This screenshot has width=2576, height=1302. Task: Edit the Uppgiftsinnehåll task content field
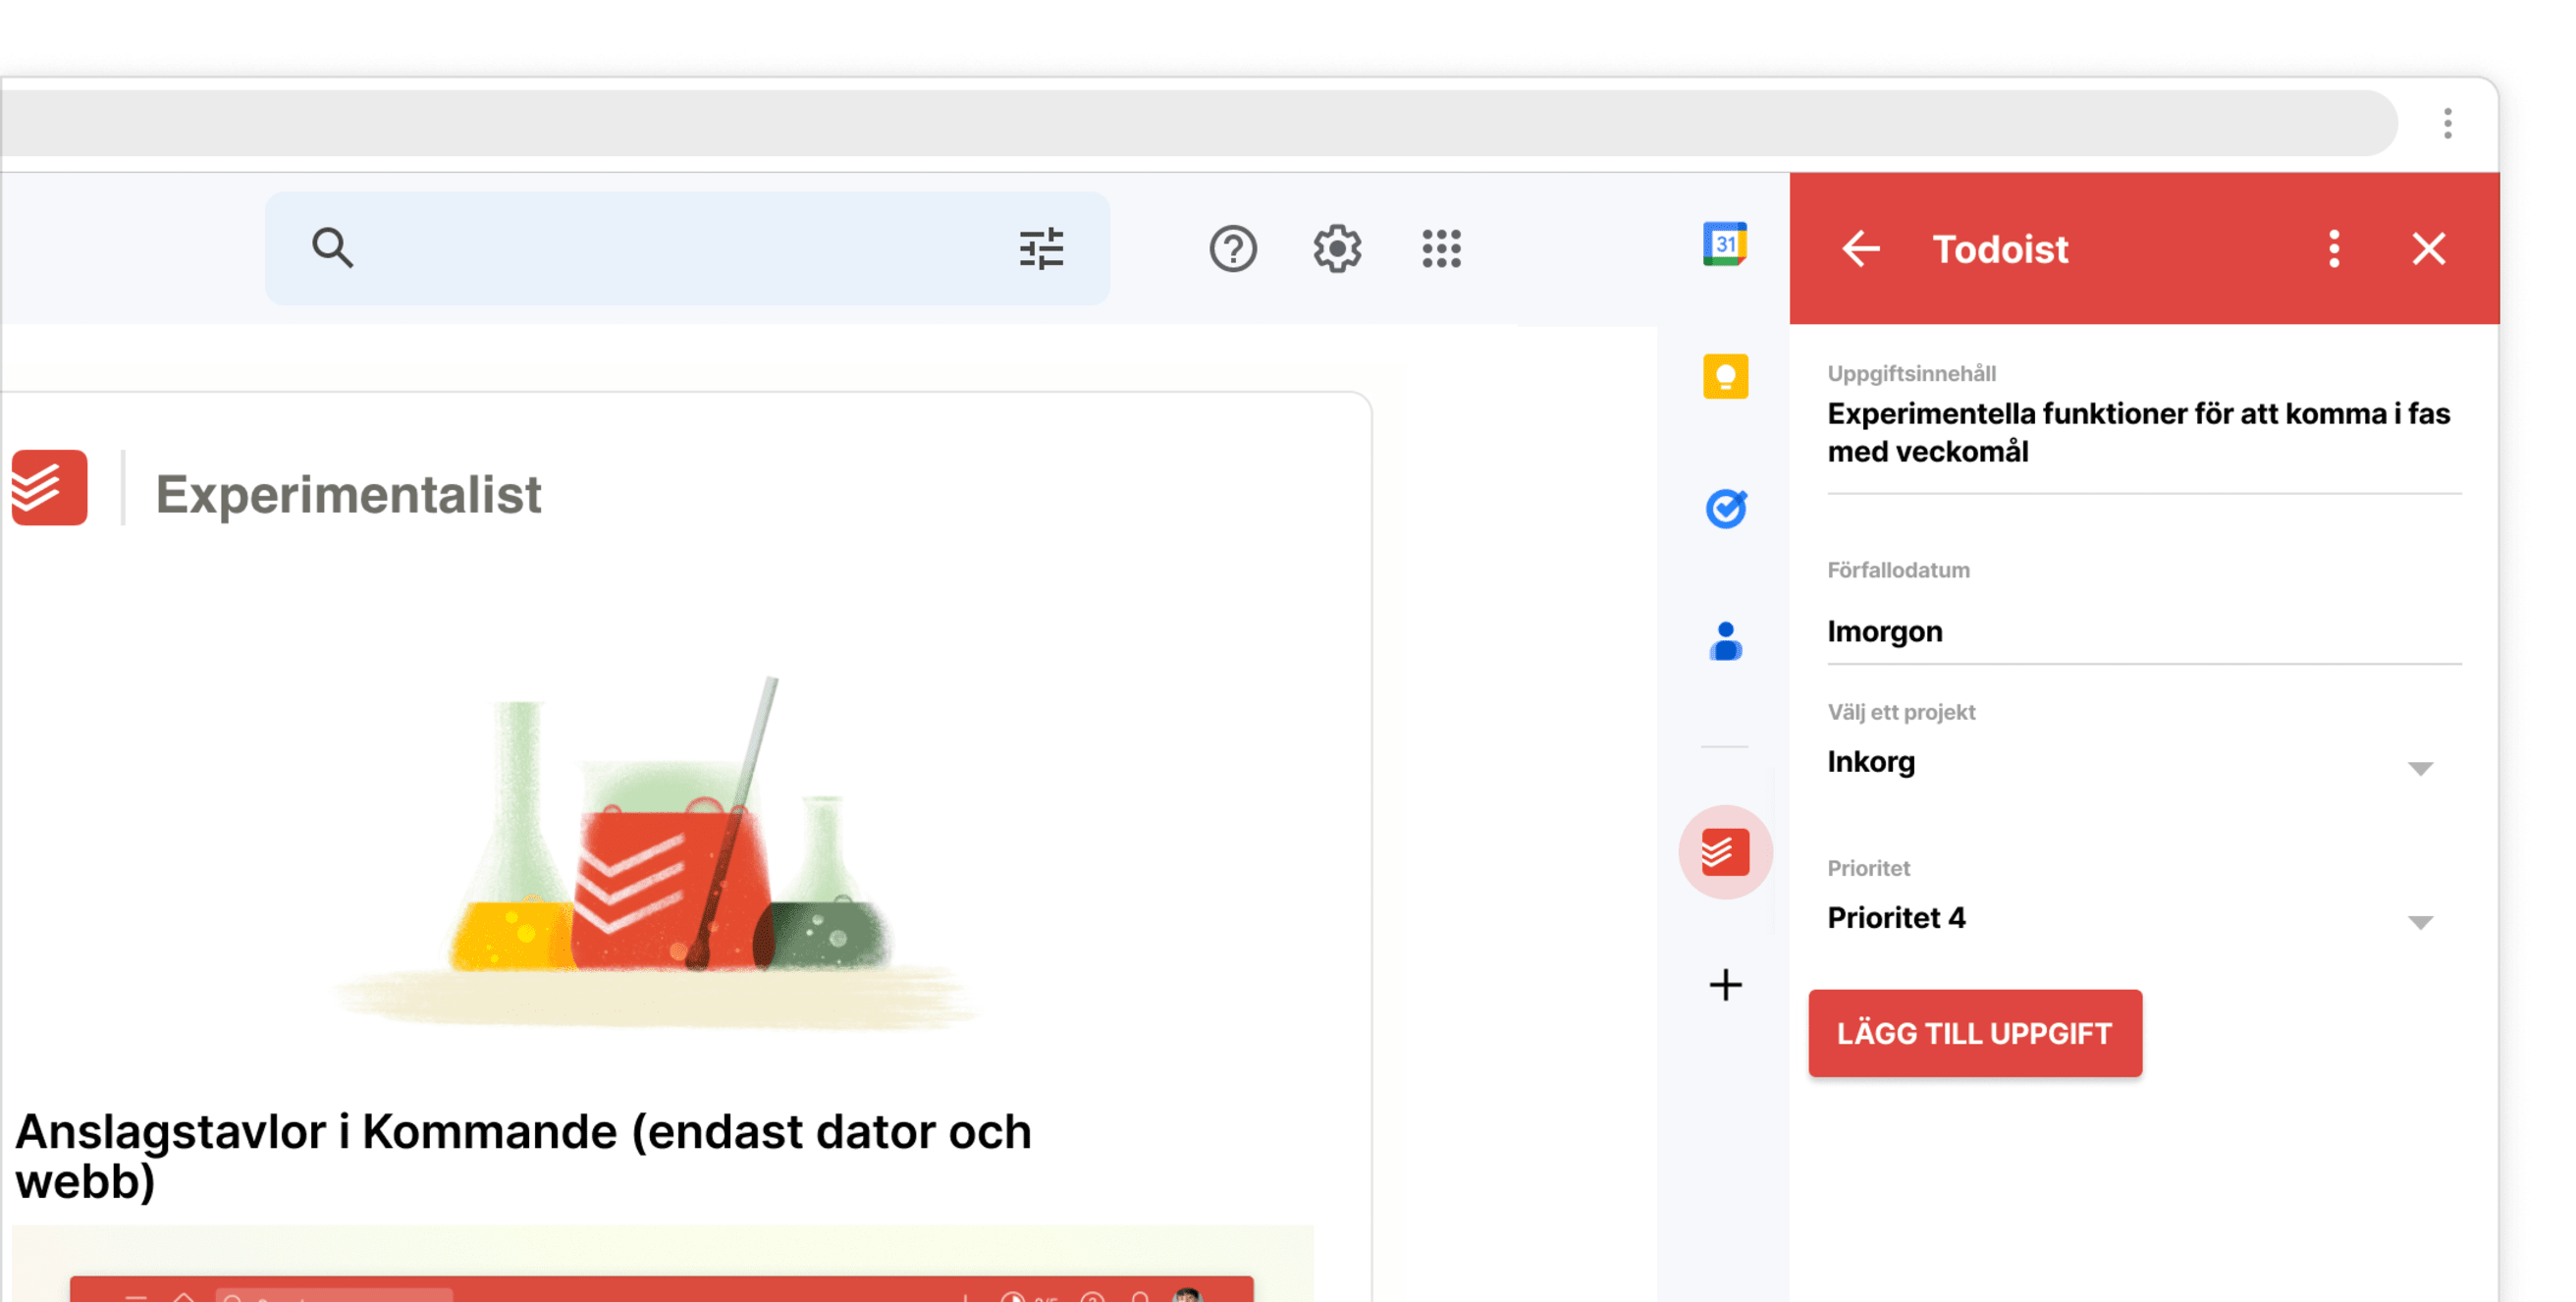[x=2140, y=432]
